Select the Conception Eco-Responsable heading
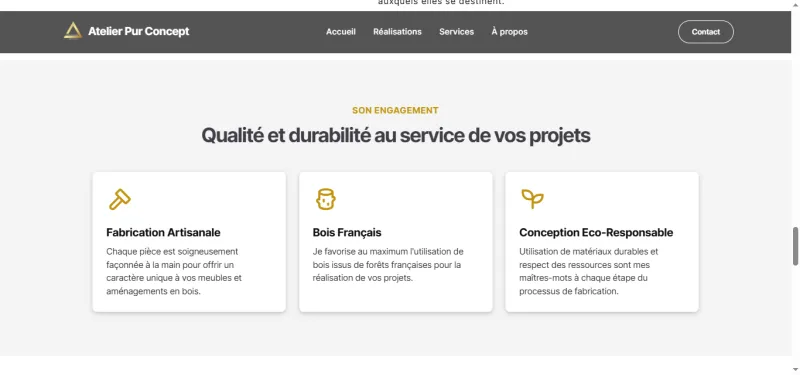The width and height of the screenshot is (800, 375). tap(596, 233)
